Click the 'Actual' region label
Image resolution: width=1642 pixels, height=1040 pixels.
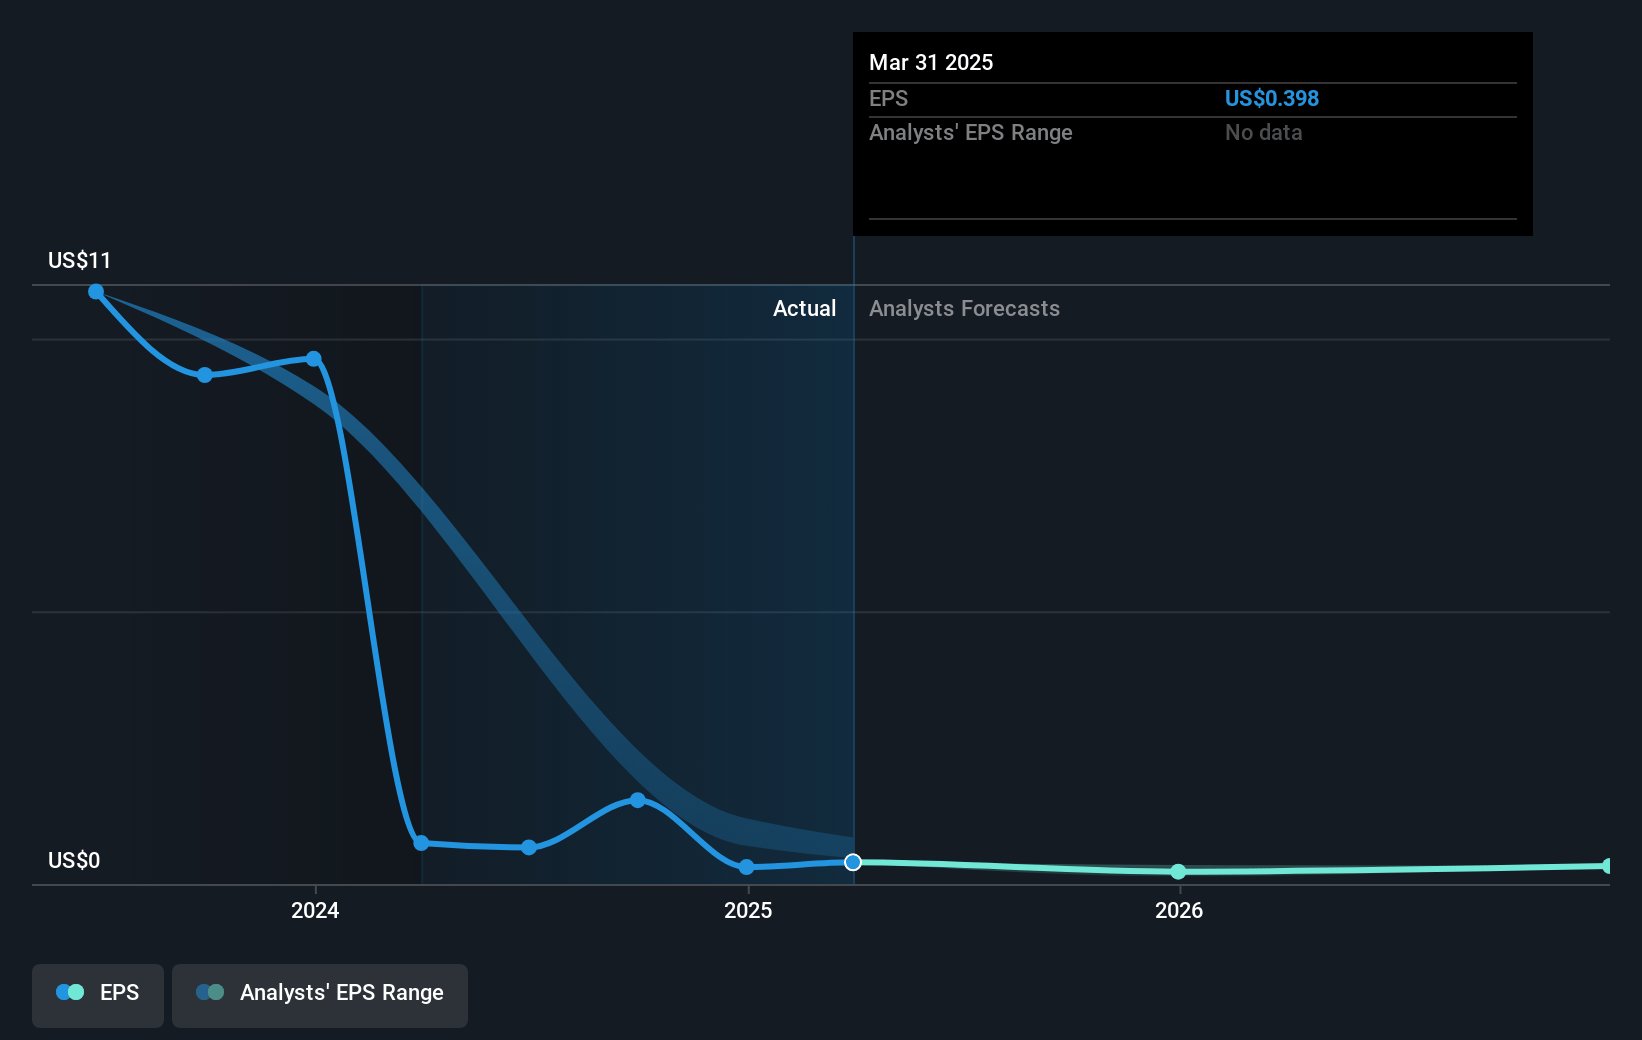(804, 309)
